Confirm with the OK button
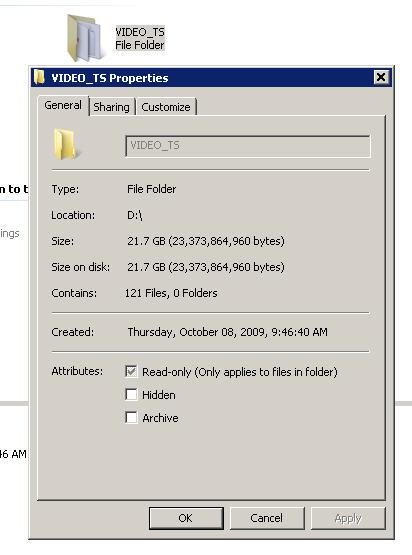Screen dimensions: 412x555 click(x=186, y=518)
